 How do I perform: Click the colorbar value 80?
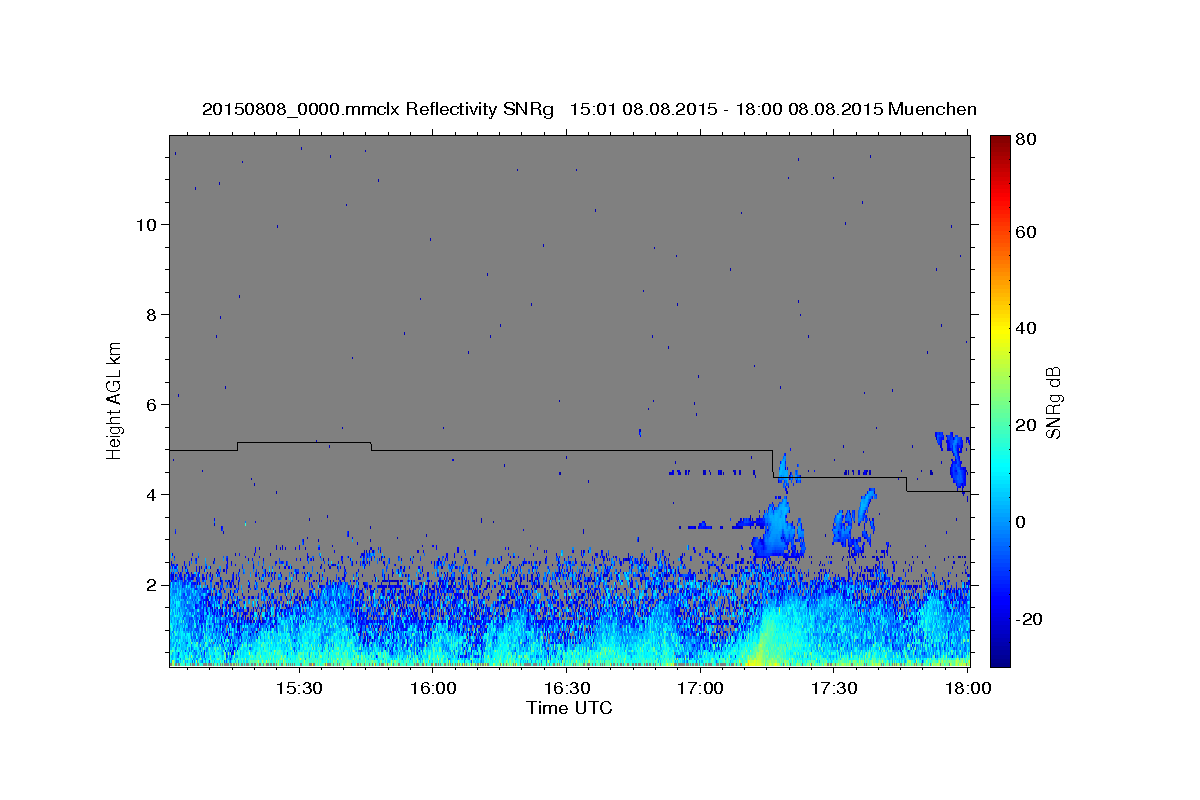point(1025,140)
